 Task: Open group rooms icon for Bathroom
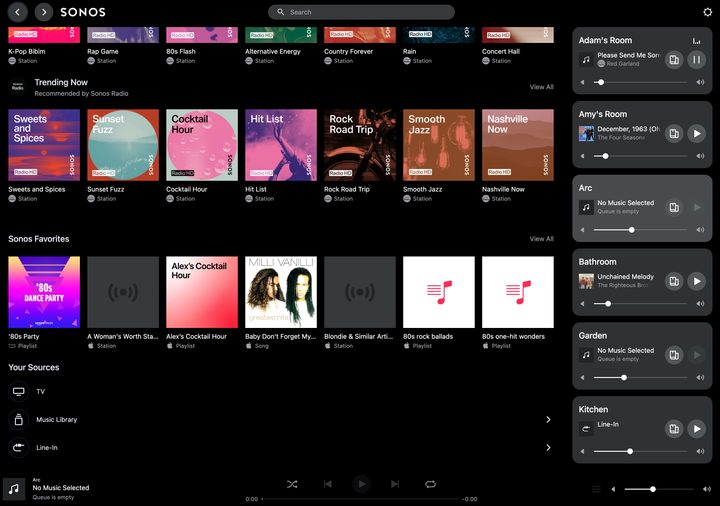674,281
